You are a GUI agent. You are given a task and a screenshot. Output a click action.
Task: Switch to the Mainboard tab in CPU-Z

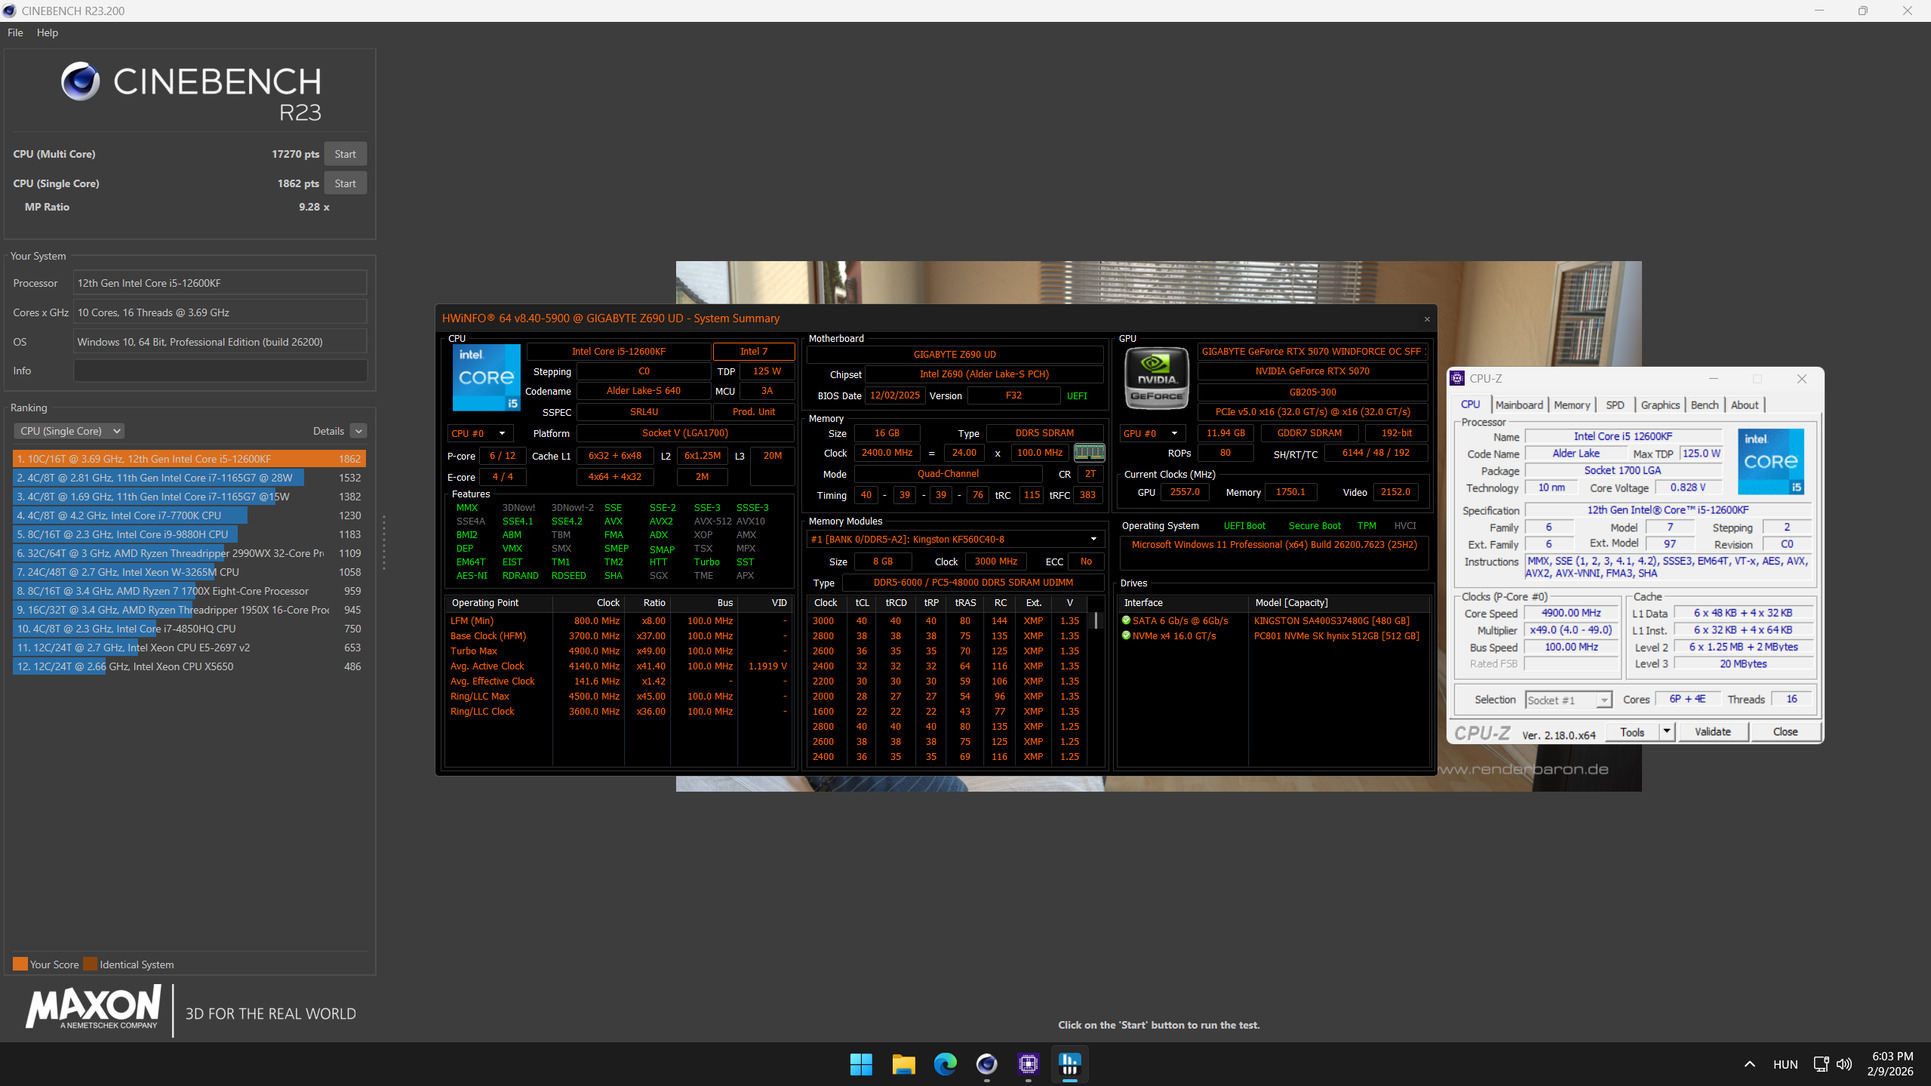[x=1518, y=405]
